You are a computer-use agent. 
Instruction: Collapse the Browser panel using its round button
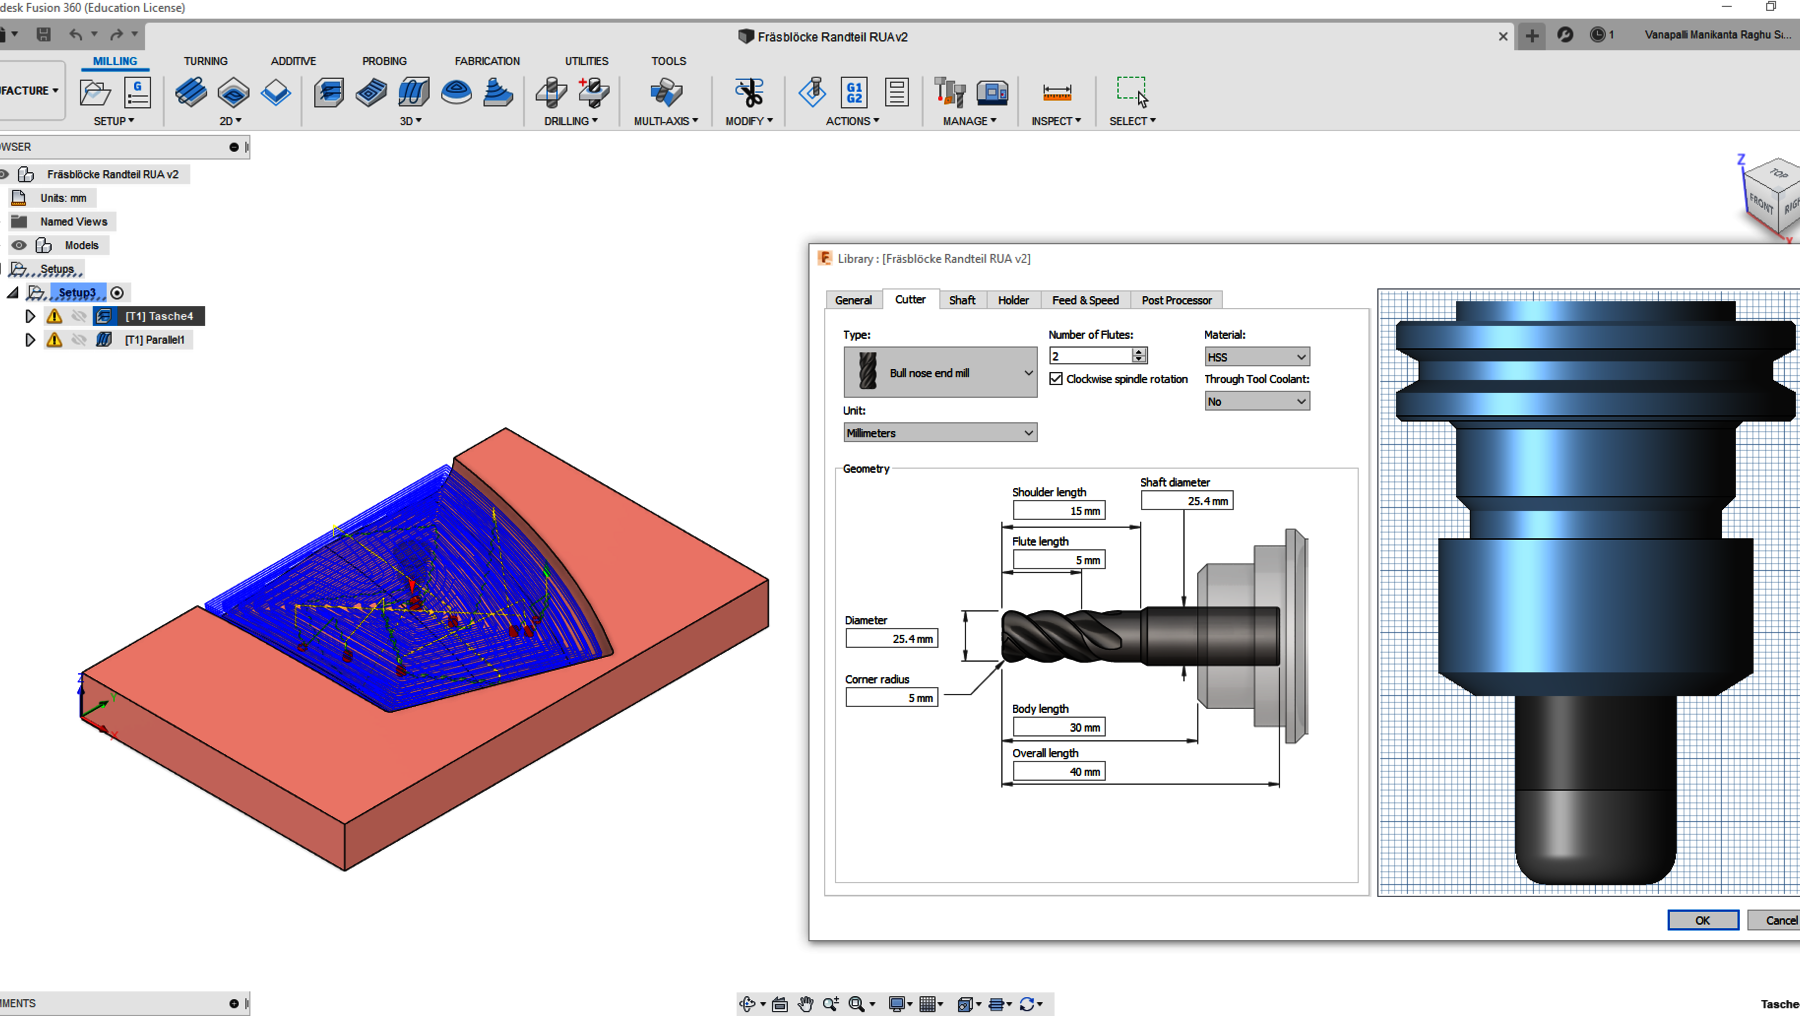point(234,147)
